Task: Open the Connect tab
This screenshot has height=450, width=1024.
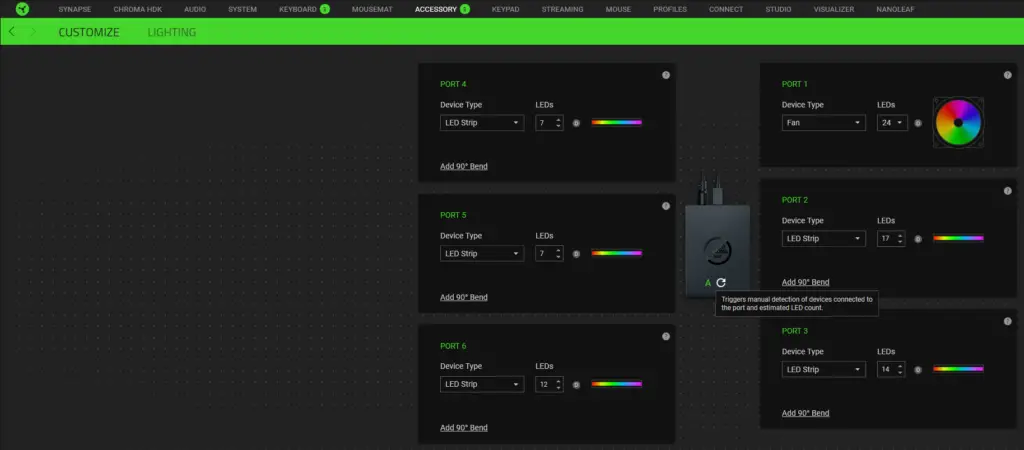Action: pos(726,9)
